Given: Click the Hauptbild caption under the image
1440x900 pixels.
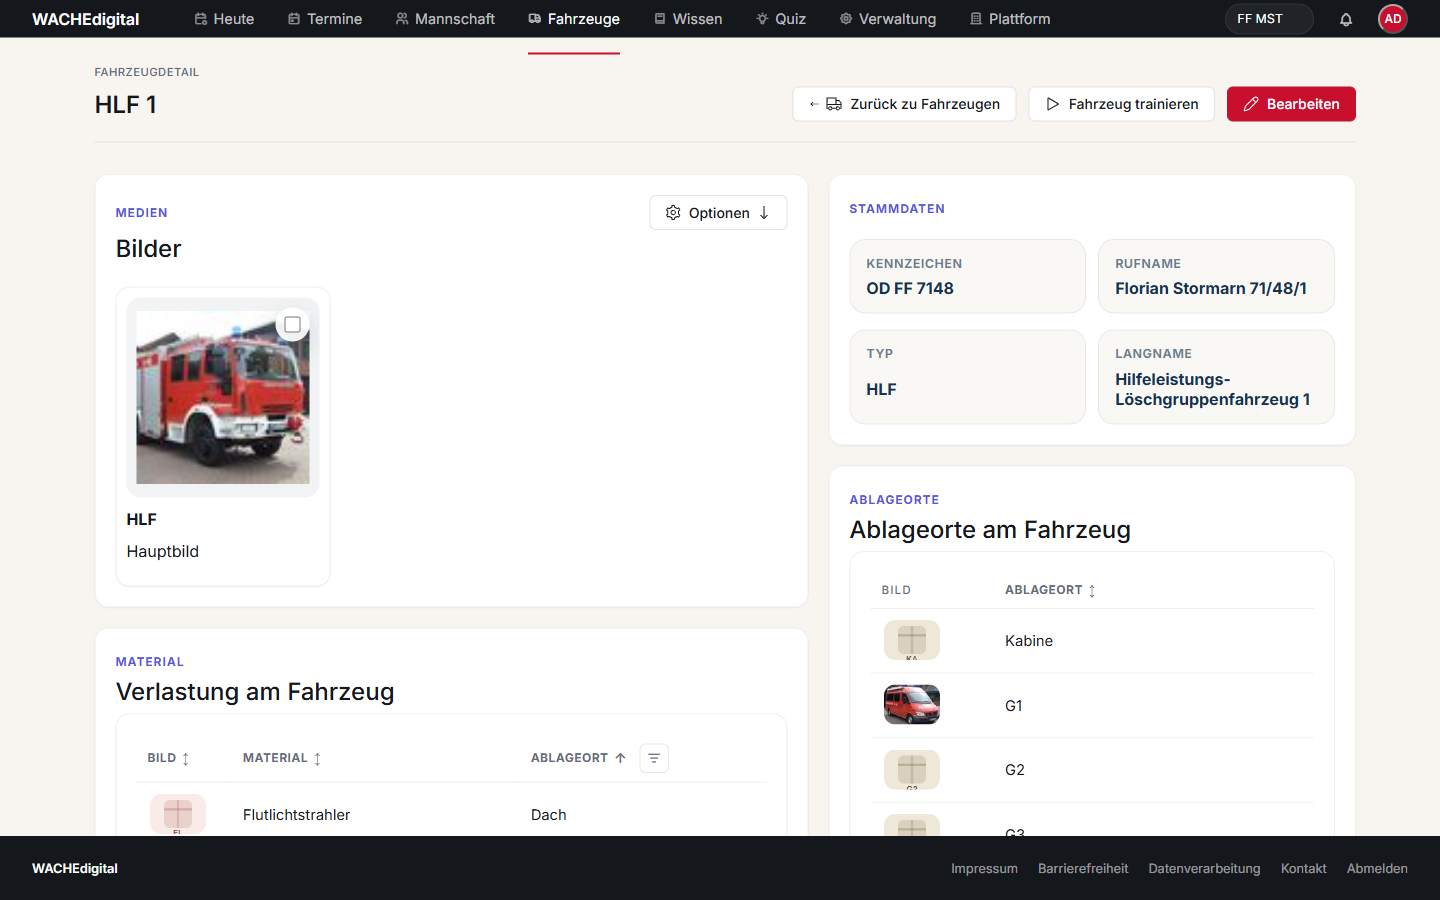Looking at the screenshot, I should click(x=163, y=551).
